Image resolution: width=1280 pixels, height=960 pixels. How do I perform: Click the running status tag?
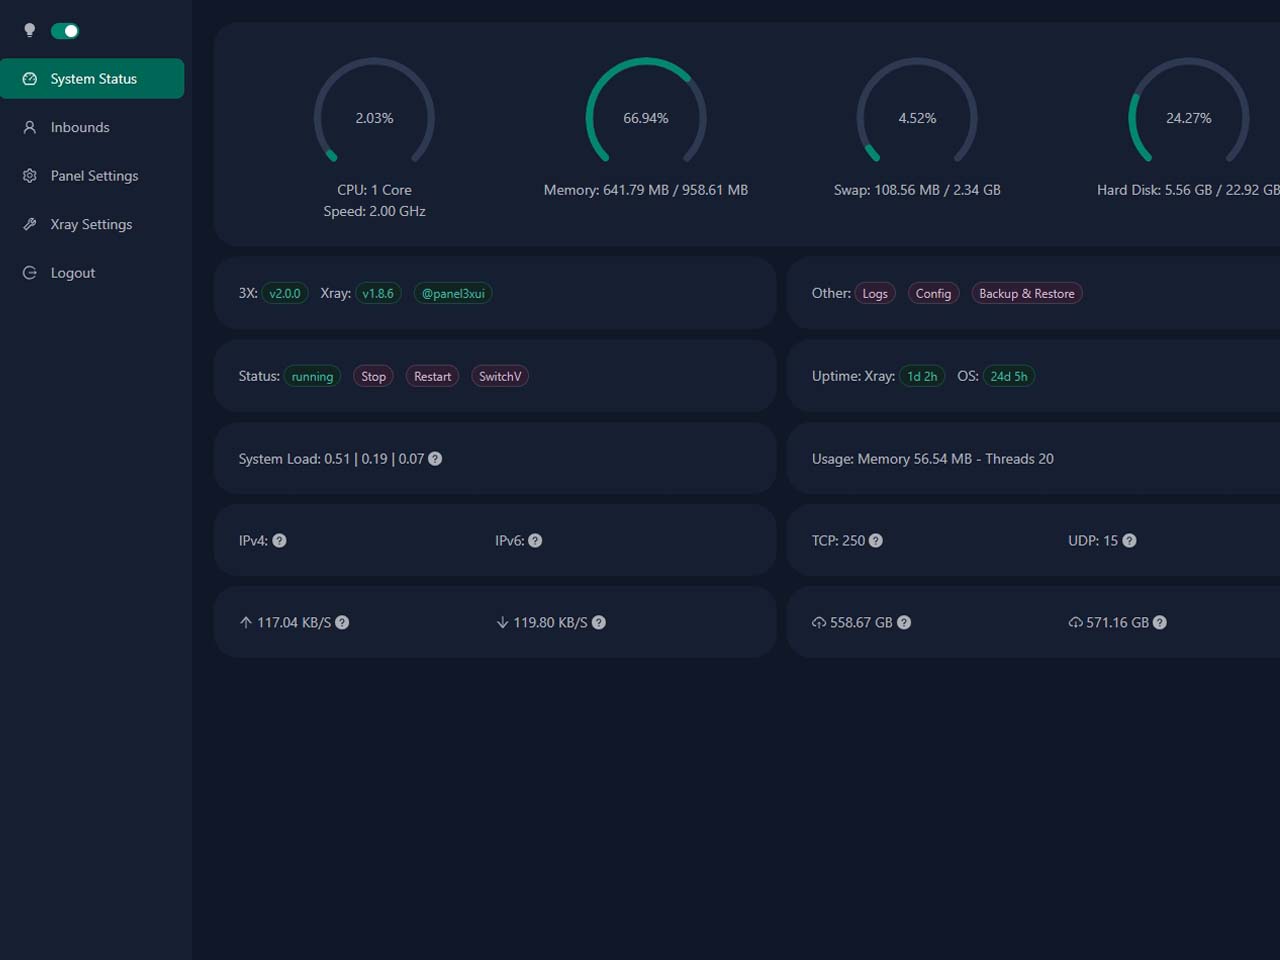point(312,376)
